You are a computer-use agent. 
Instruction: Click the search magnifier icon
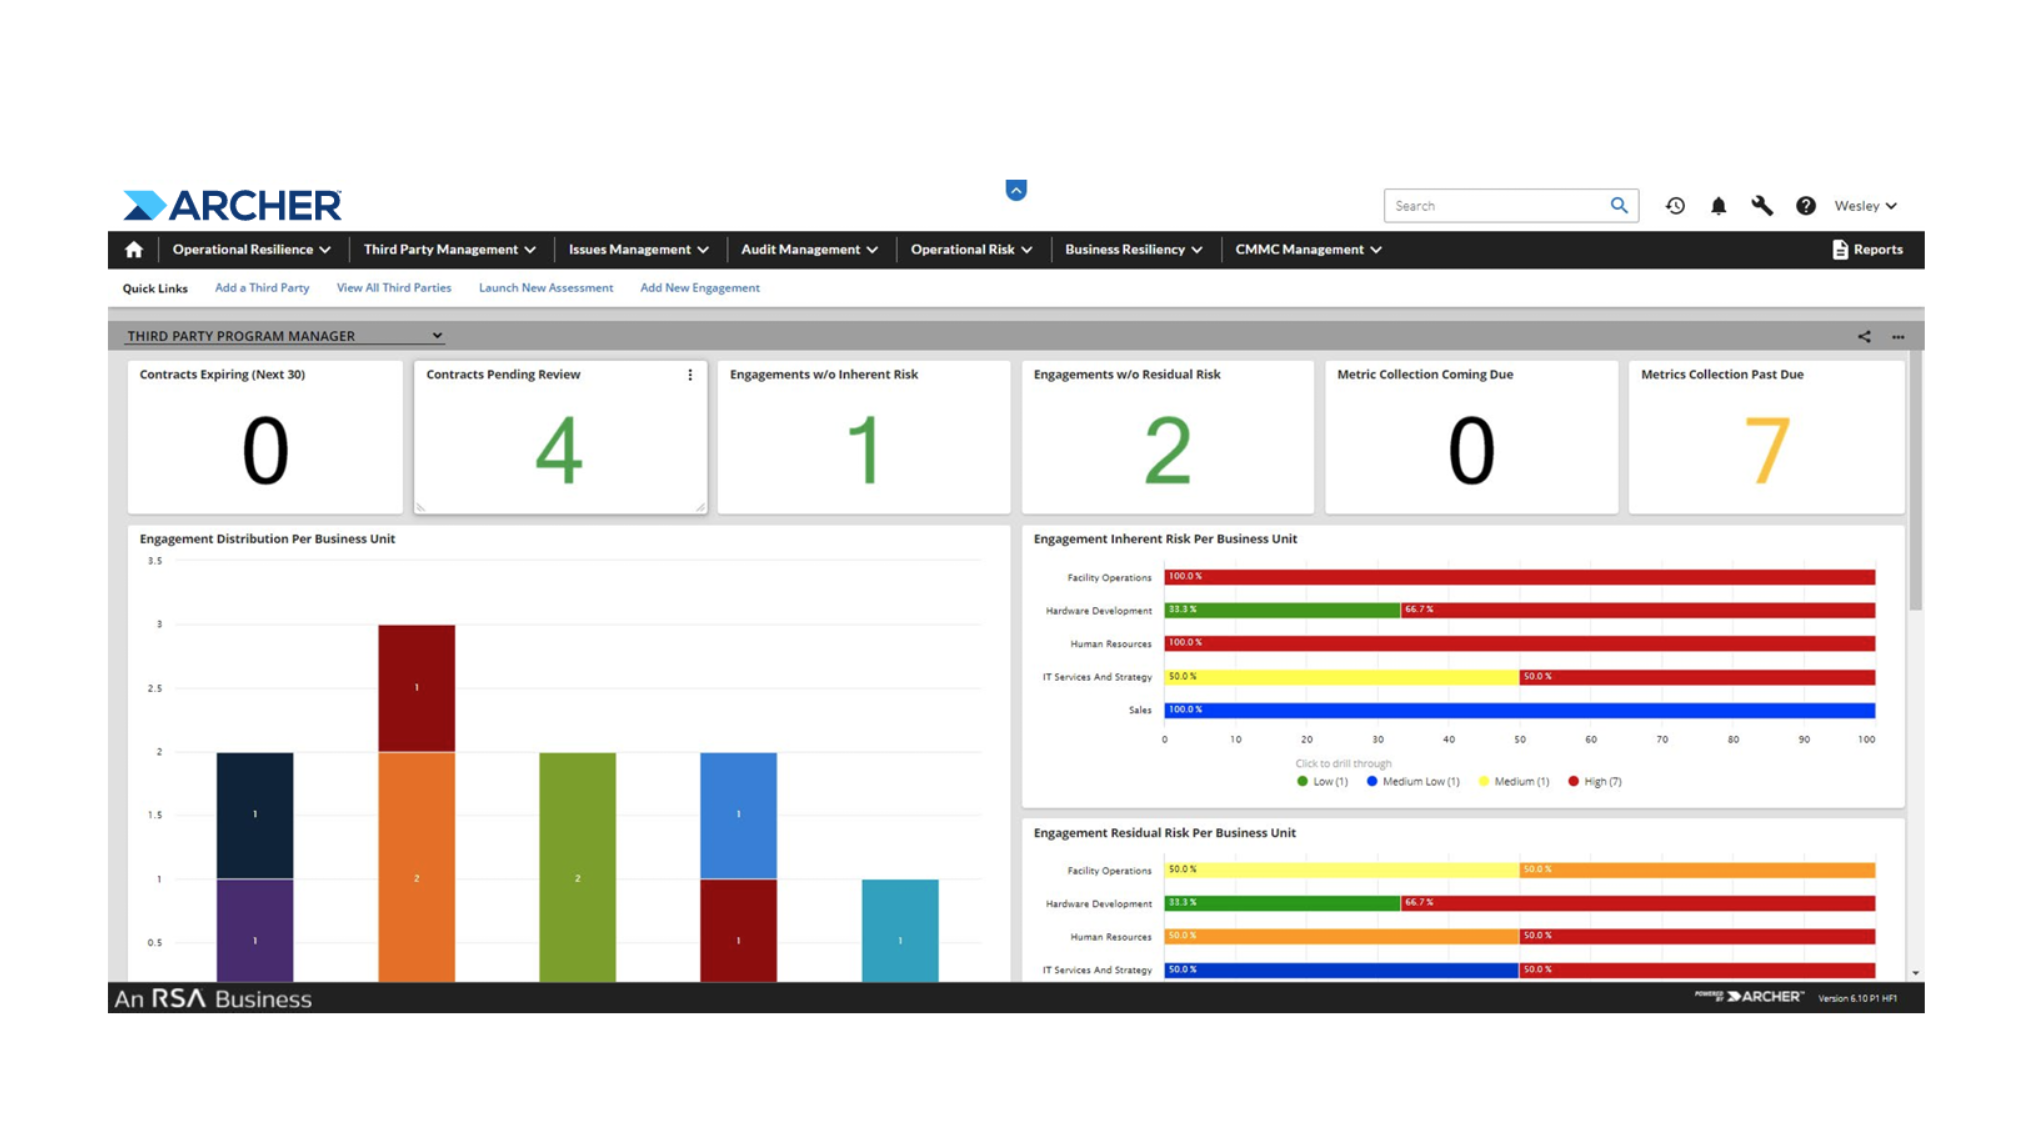[1619, 206]
